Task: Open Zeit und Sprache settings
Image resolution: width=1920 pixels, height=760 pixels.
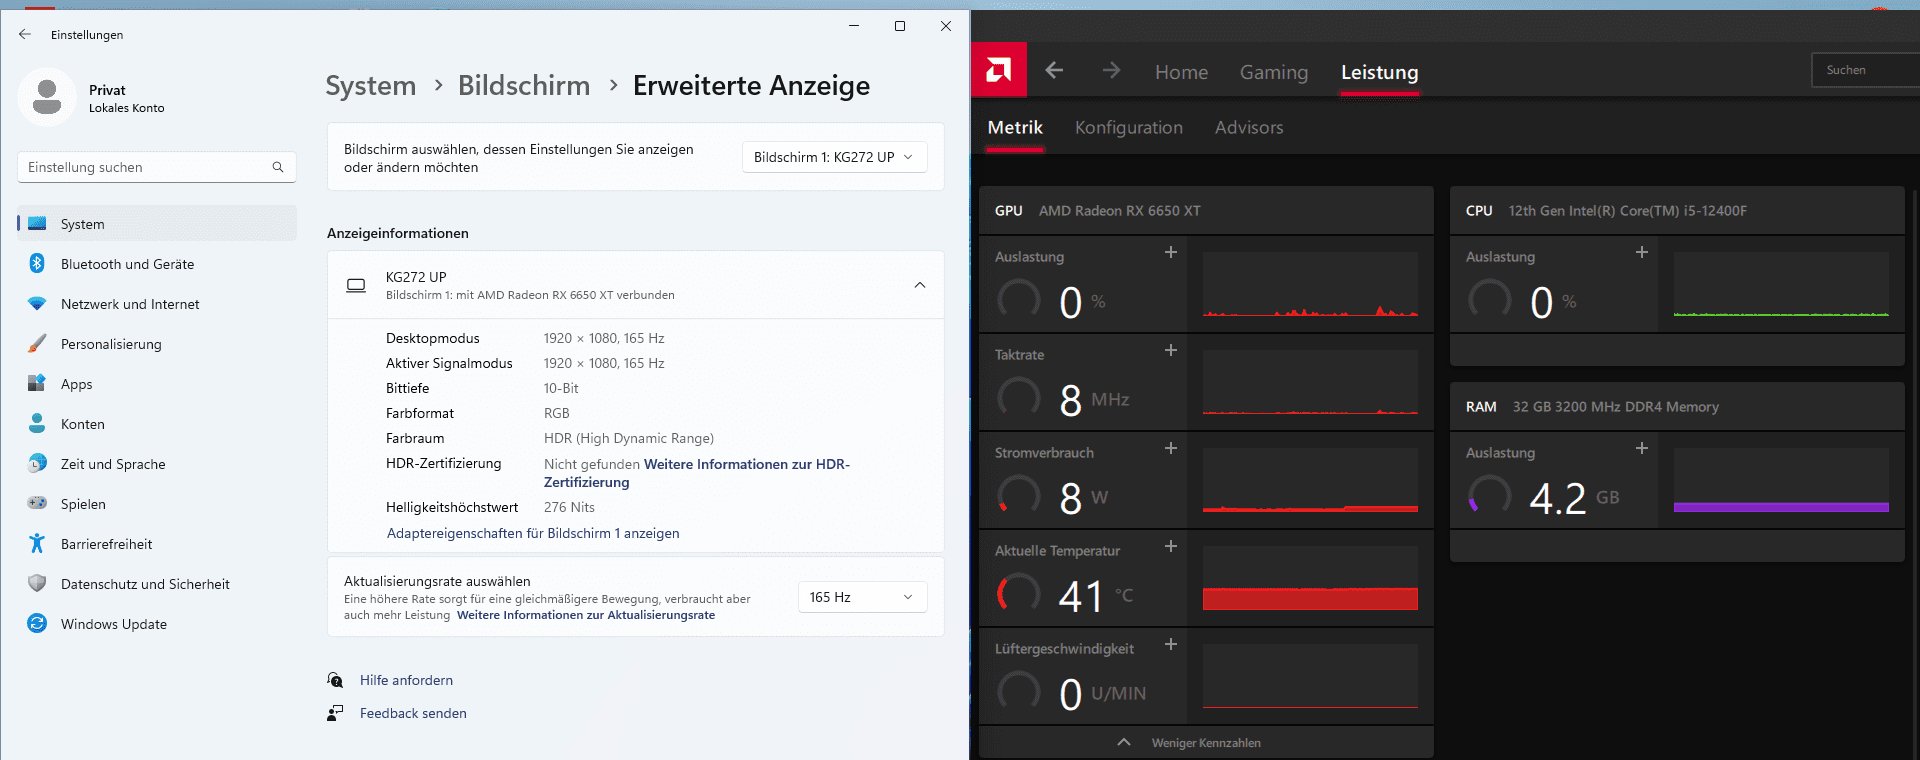Action: pos(157,464)
